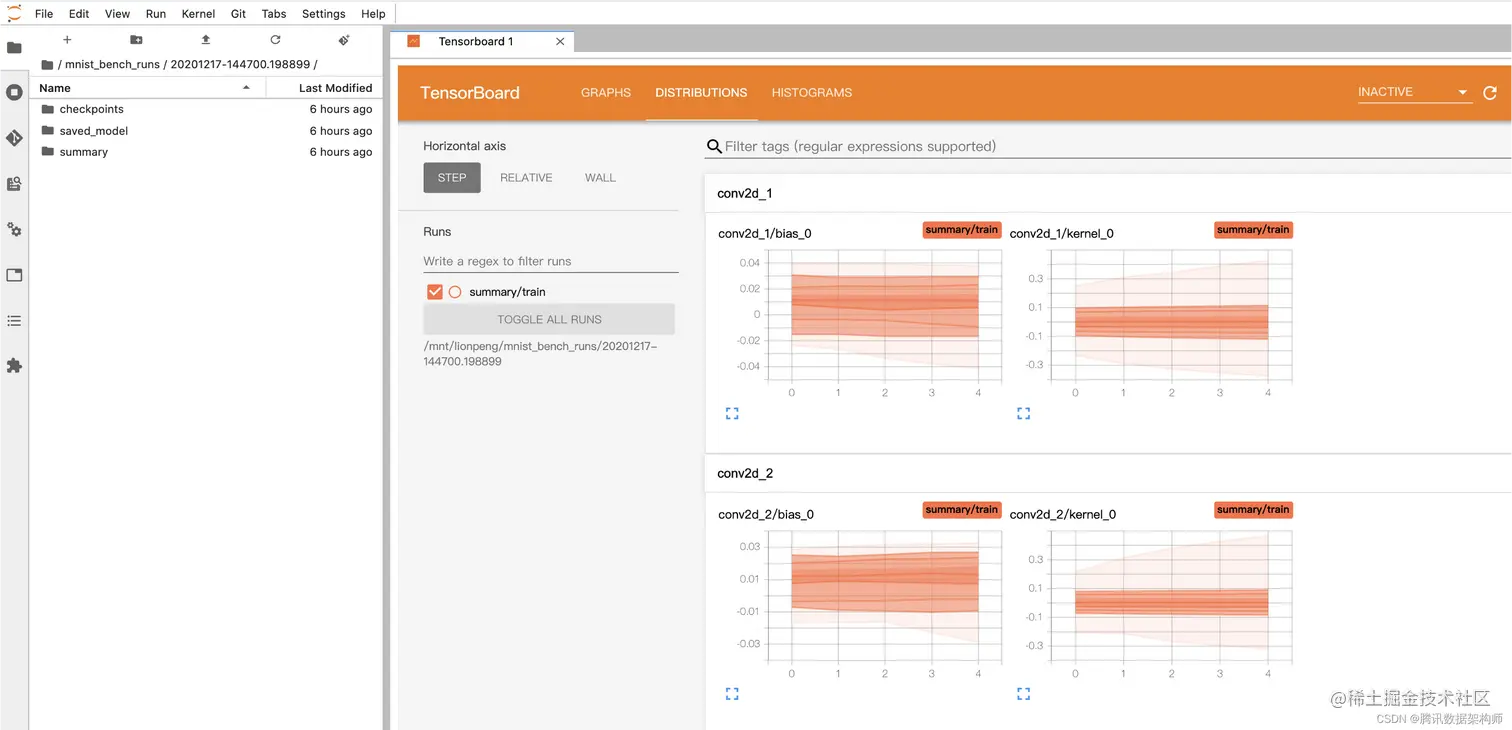Uncheck the summary/train run checkbox
Image resolution: width=1512 pixels, height=730 pixels.
click(434, 292)
